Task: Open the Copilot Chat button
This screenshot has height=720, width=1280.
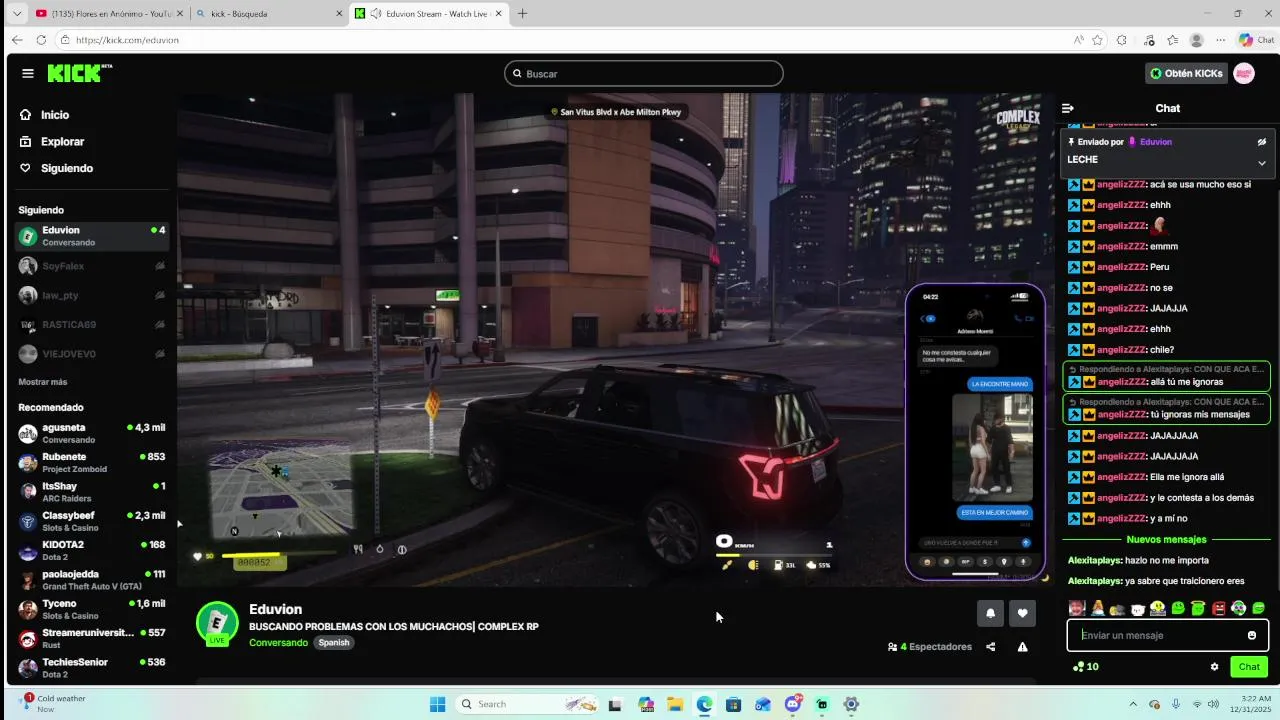Action: point(1258,40)
